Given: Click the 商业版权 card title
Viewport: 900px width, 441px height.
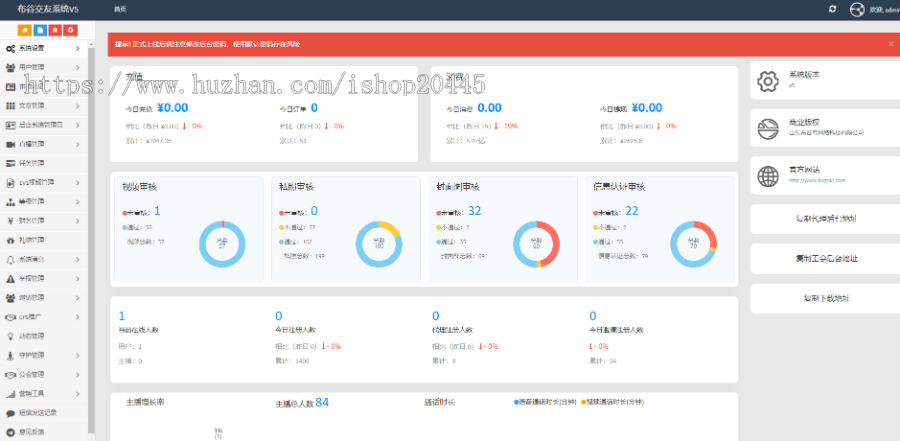Looking at the screenshot, I should tap(804, 122).
